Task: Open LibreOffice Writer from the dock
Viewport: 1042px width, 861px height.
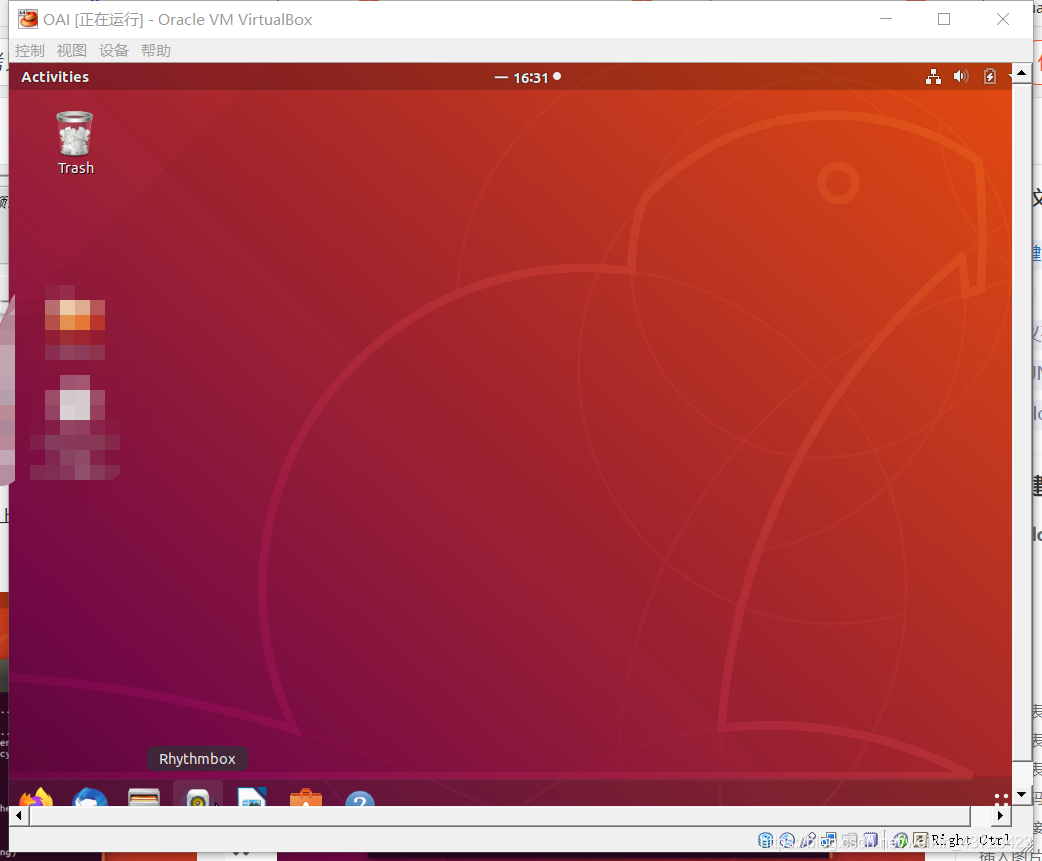Action: point(252,797)
